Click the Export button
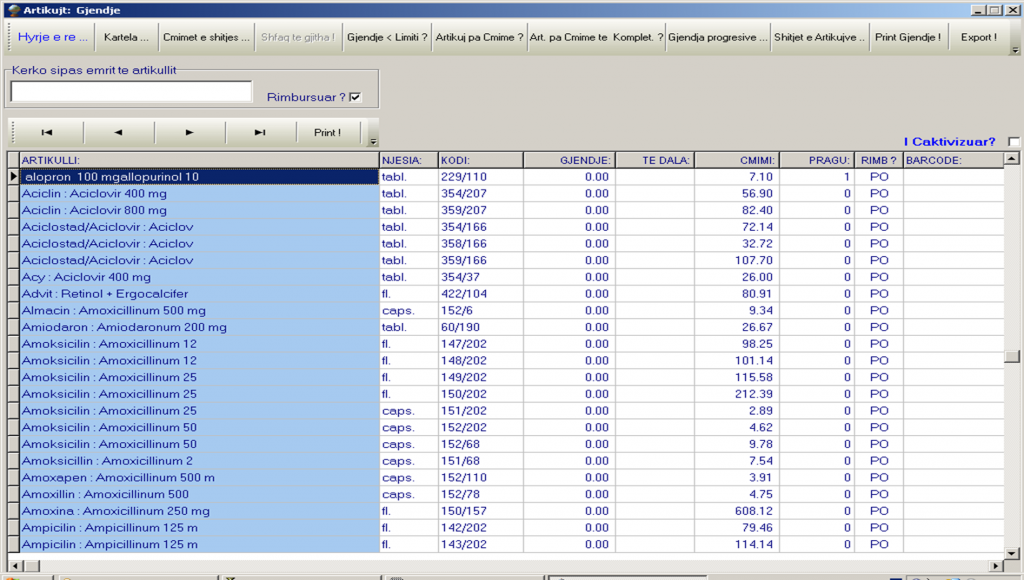 (x=979, y=37)
